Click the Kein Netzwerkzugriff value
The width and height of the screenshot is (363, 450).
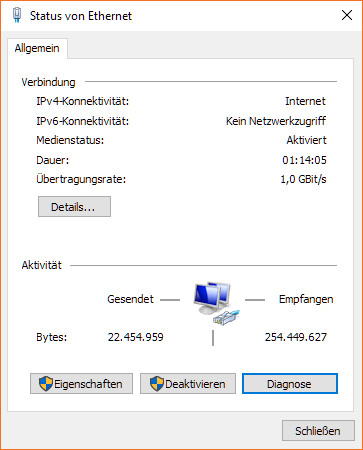[276, 121]
